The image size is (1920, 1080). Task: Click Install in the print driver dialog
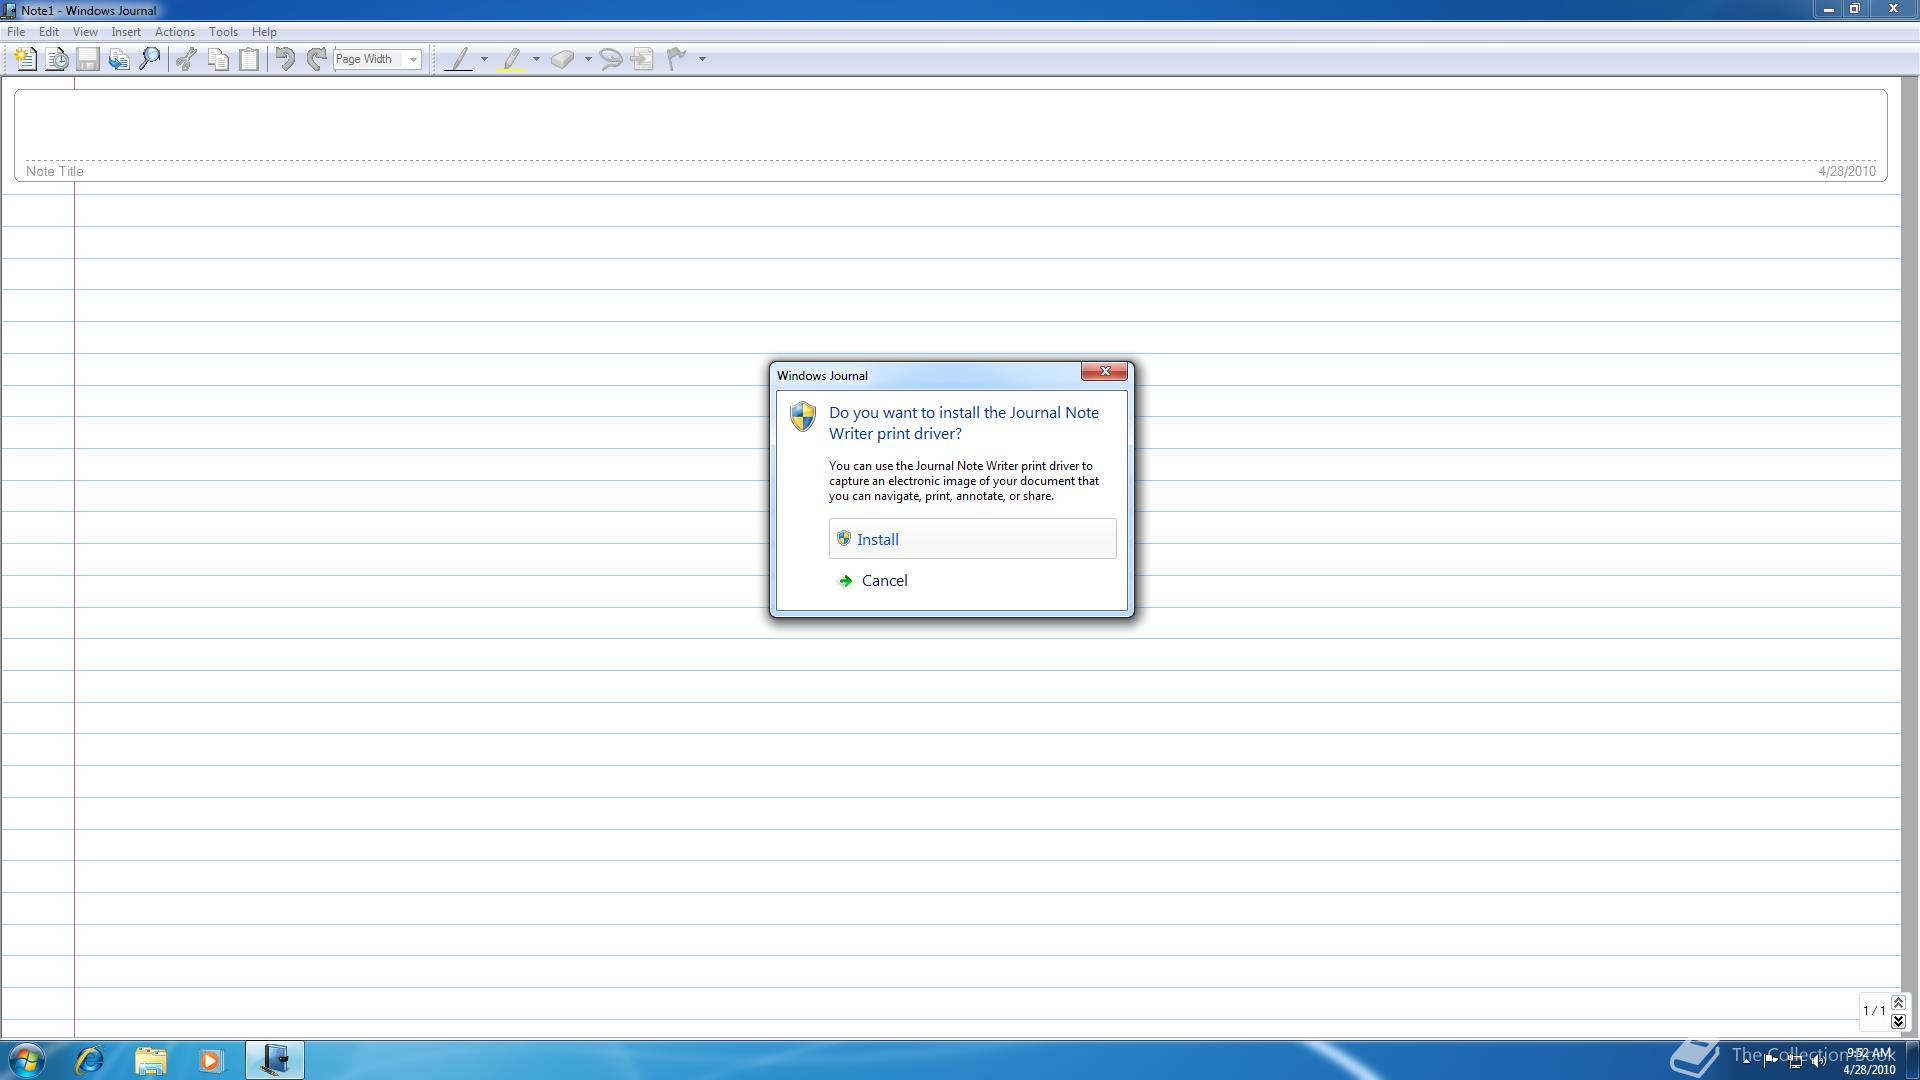972,539
